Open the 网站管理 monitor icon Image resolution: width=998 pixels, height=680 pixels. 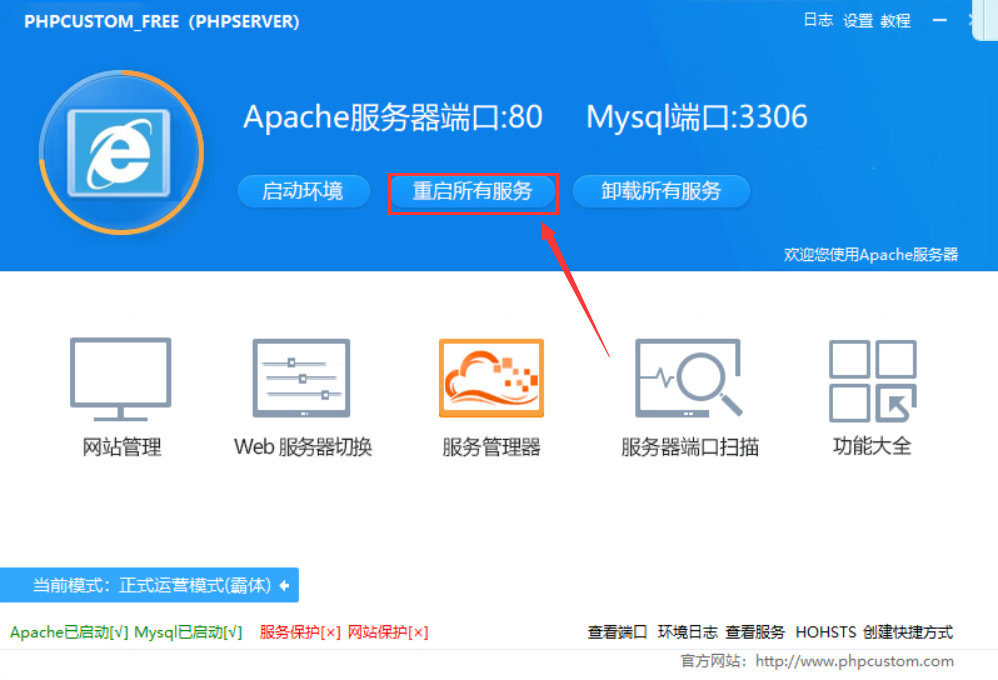(120, 379)
